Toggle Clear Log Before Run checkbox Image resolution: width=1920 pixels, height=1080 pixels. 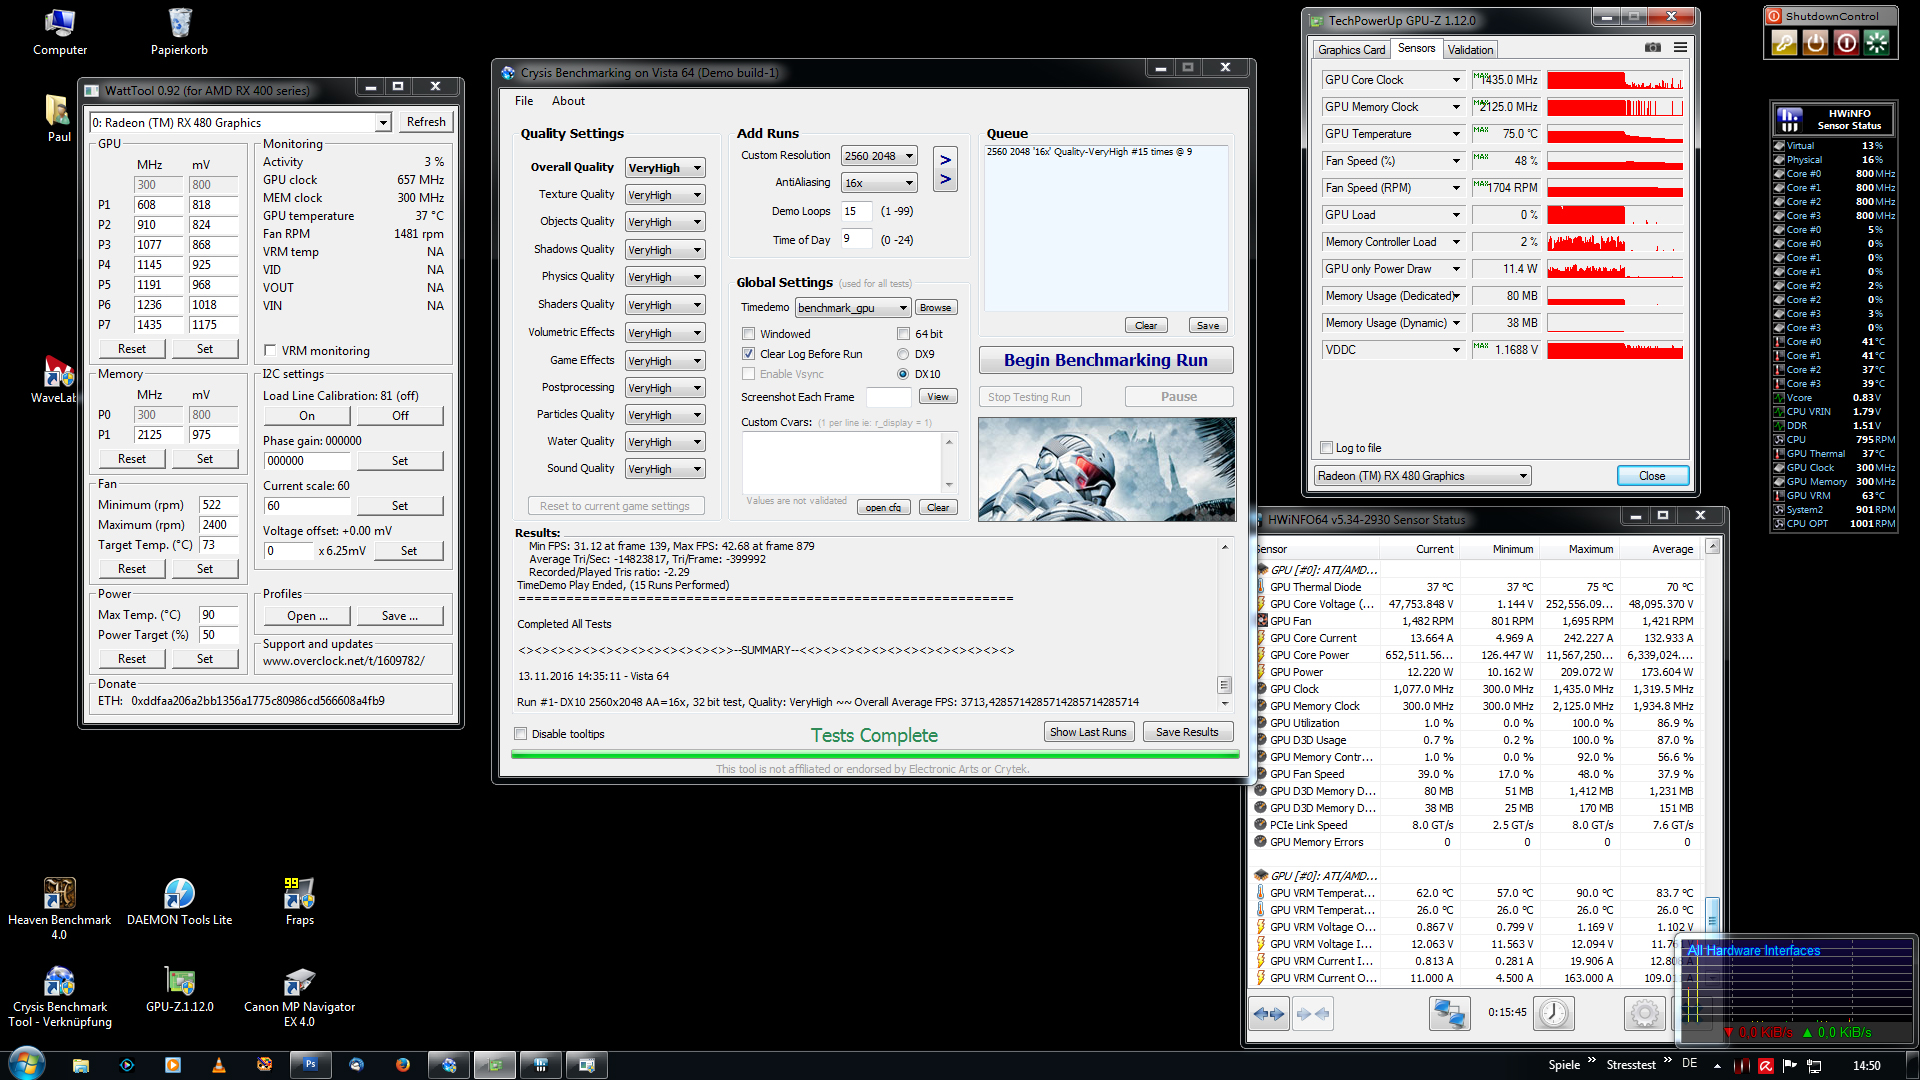tap(748, 354)
